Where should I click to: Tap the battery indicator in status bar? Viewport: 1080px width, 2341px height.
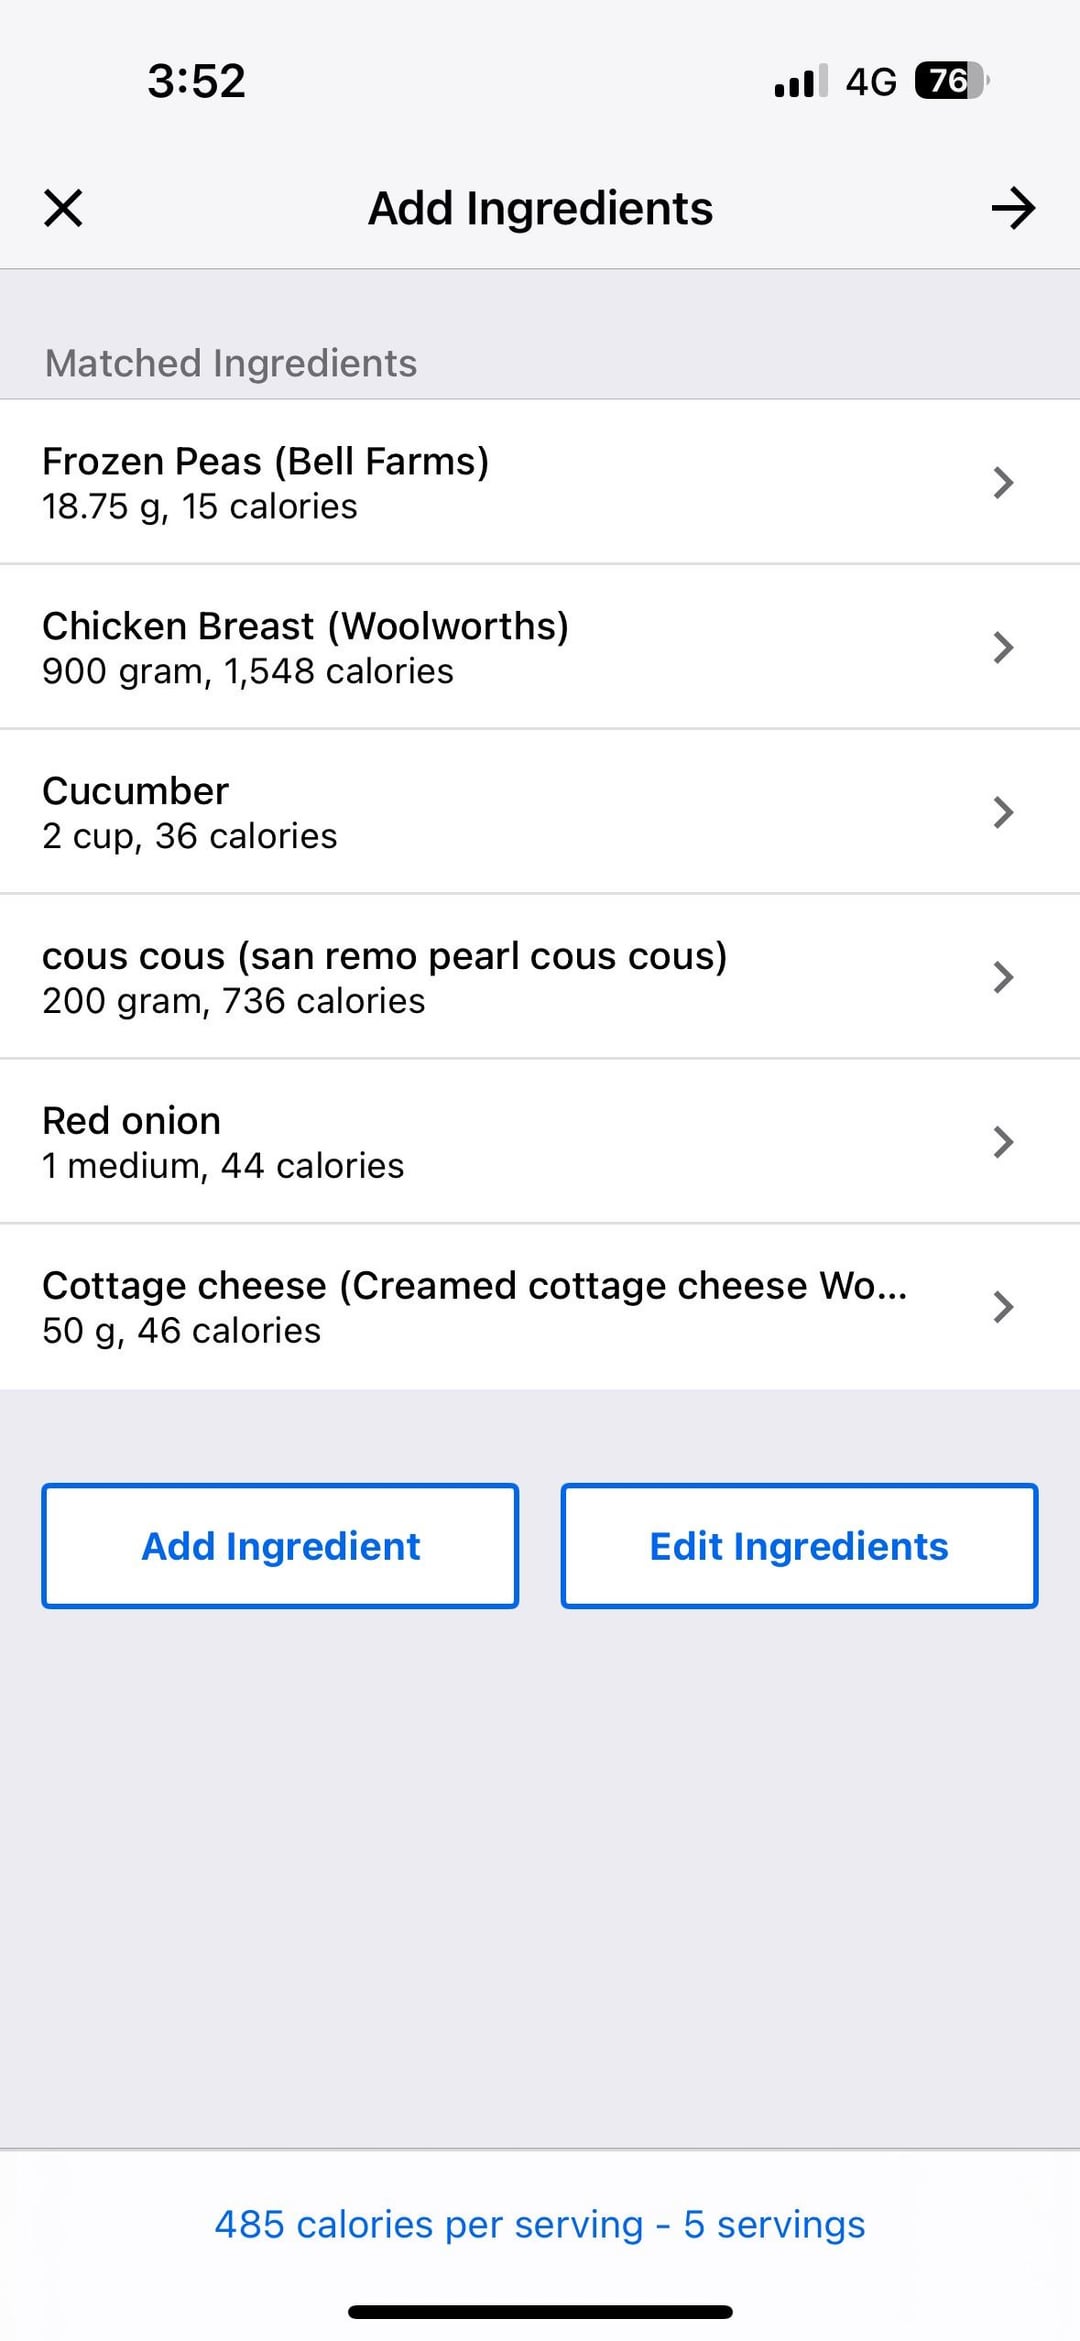pos(950,81)
